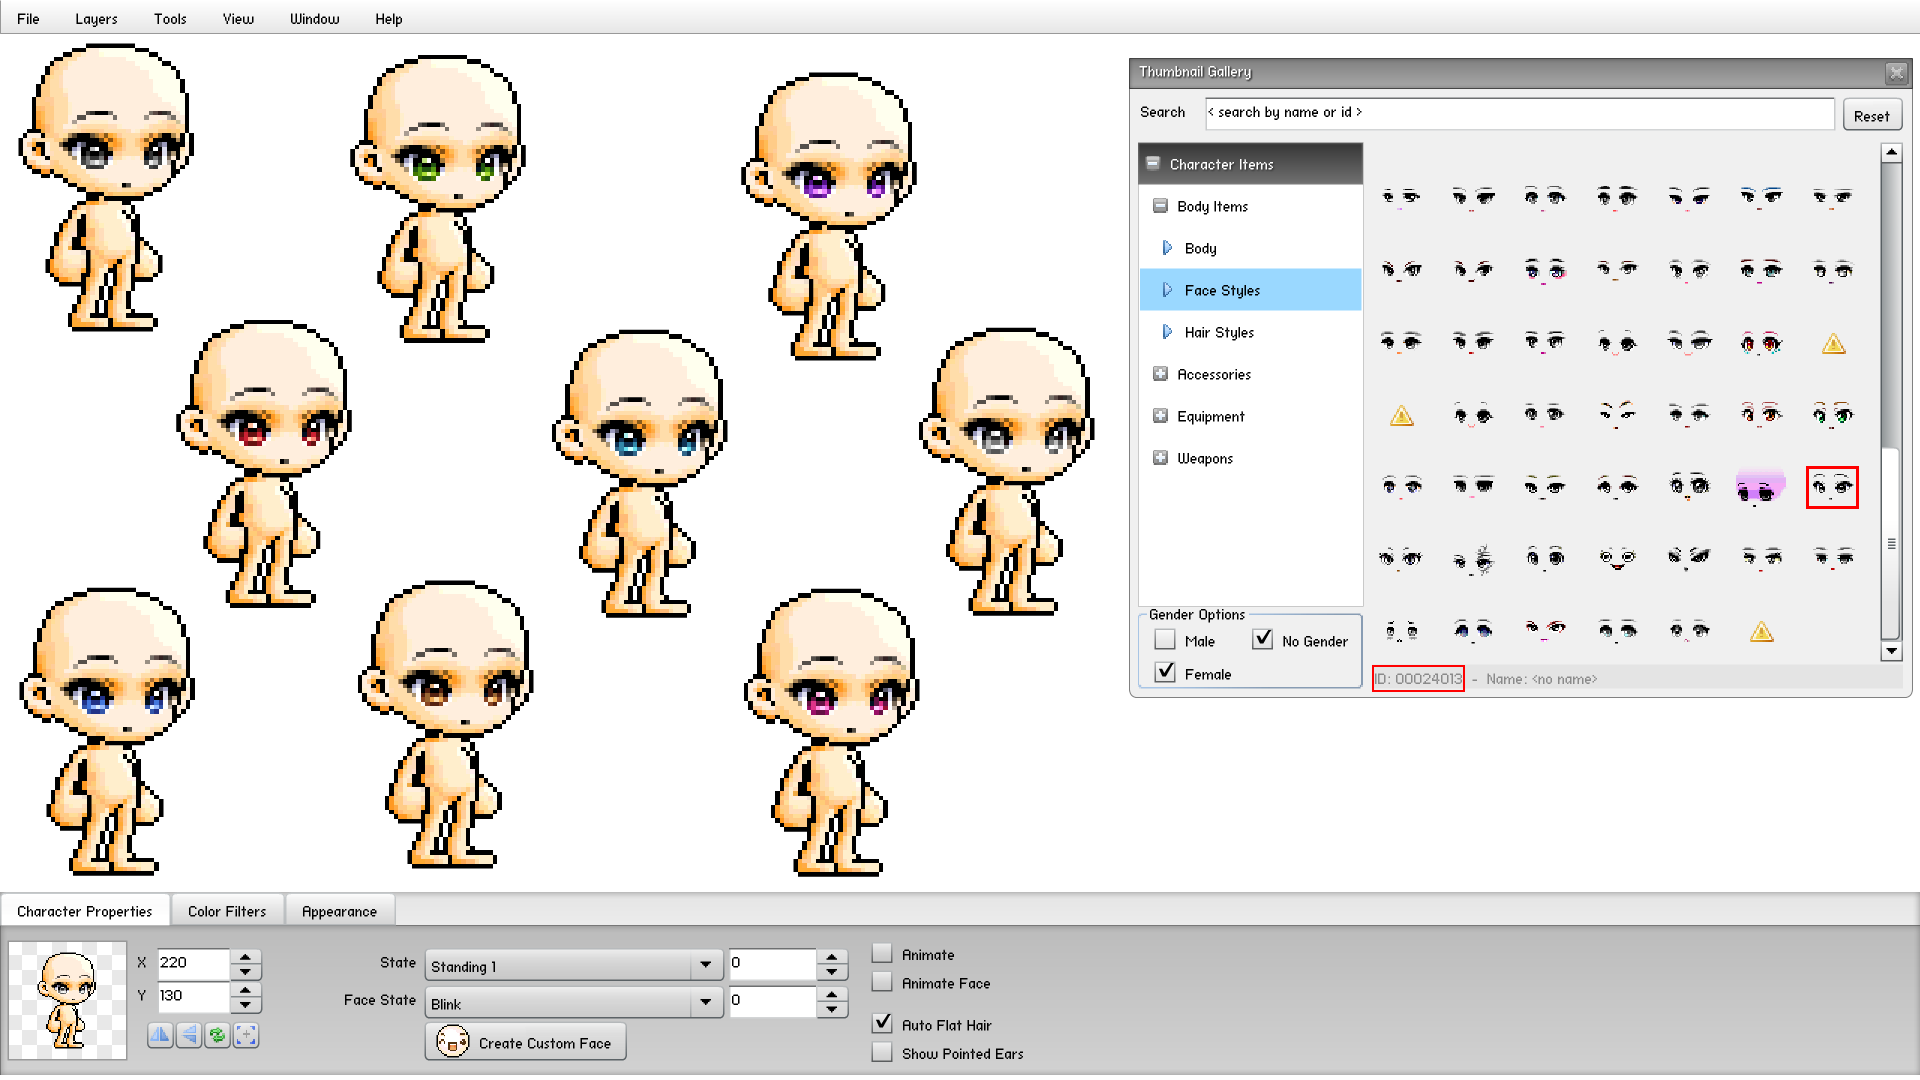Open the Layers menu

coord(96,18)
